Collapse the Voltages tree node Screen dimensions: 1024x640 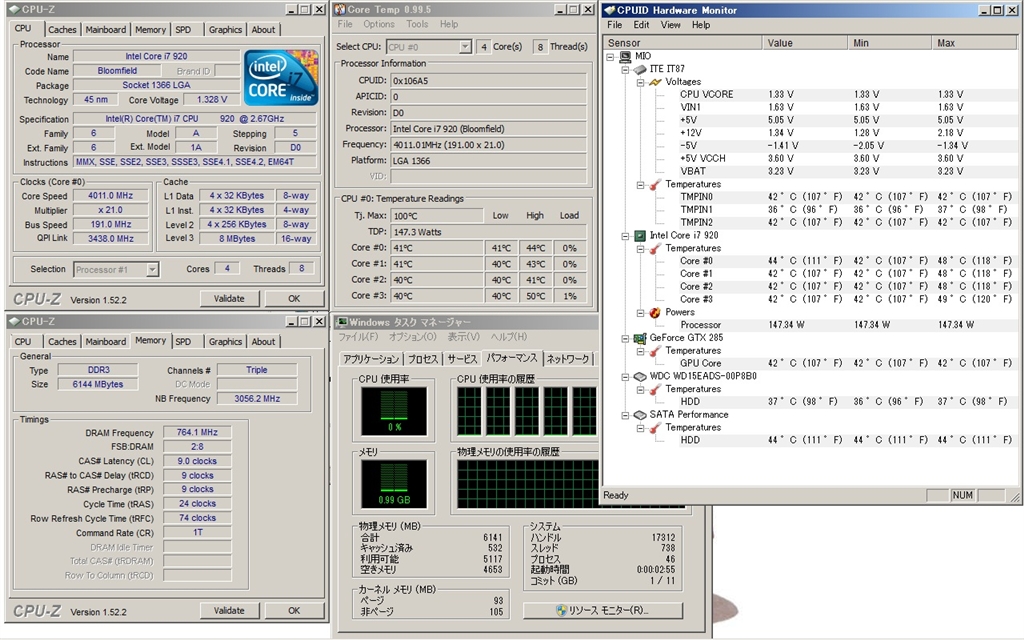click(641, 82)
